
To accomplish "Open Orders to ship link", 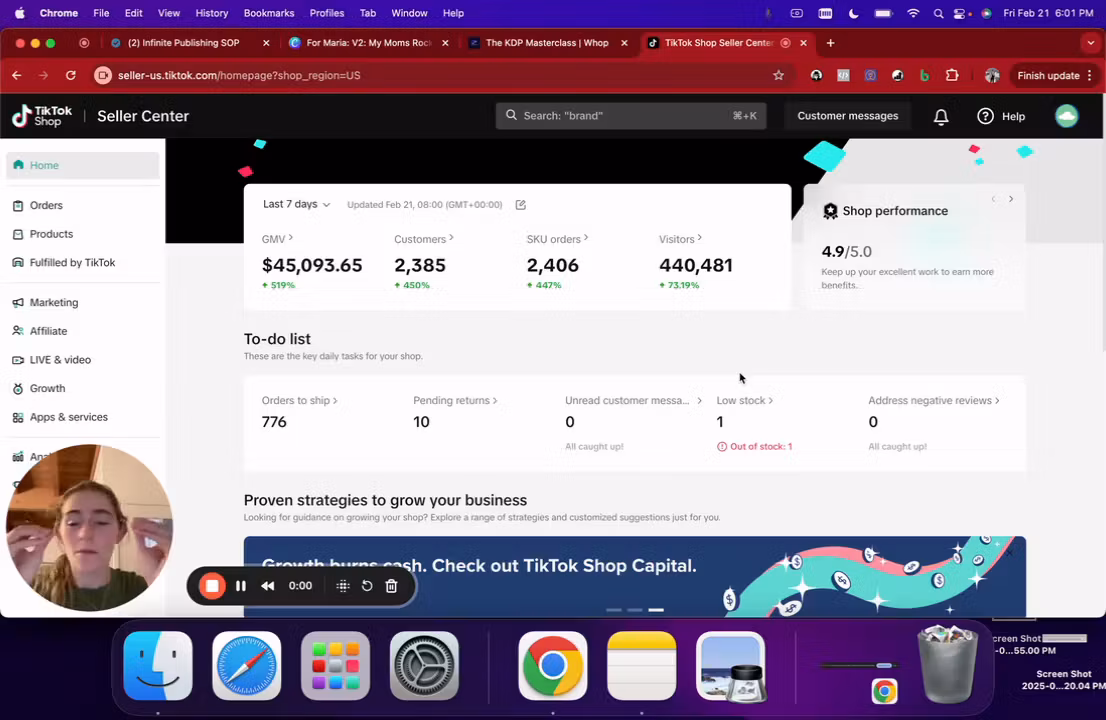I will [x=299, y=400].
